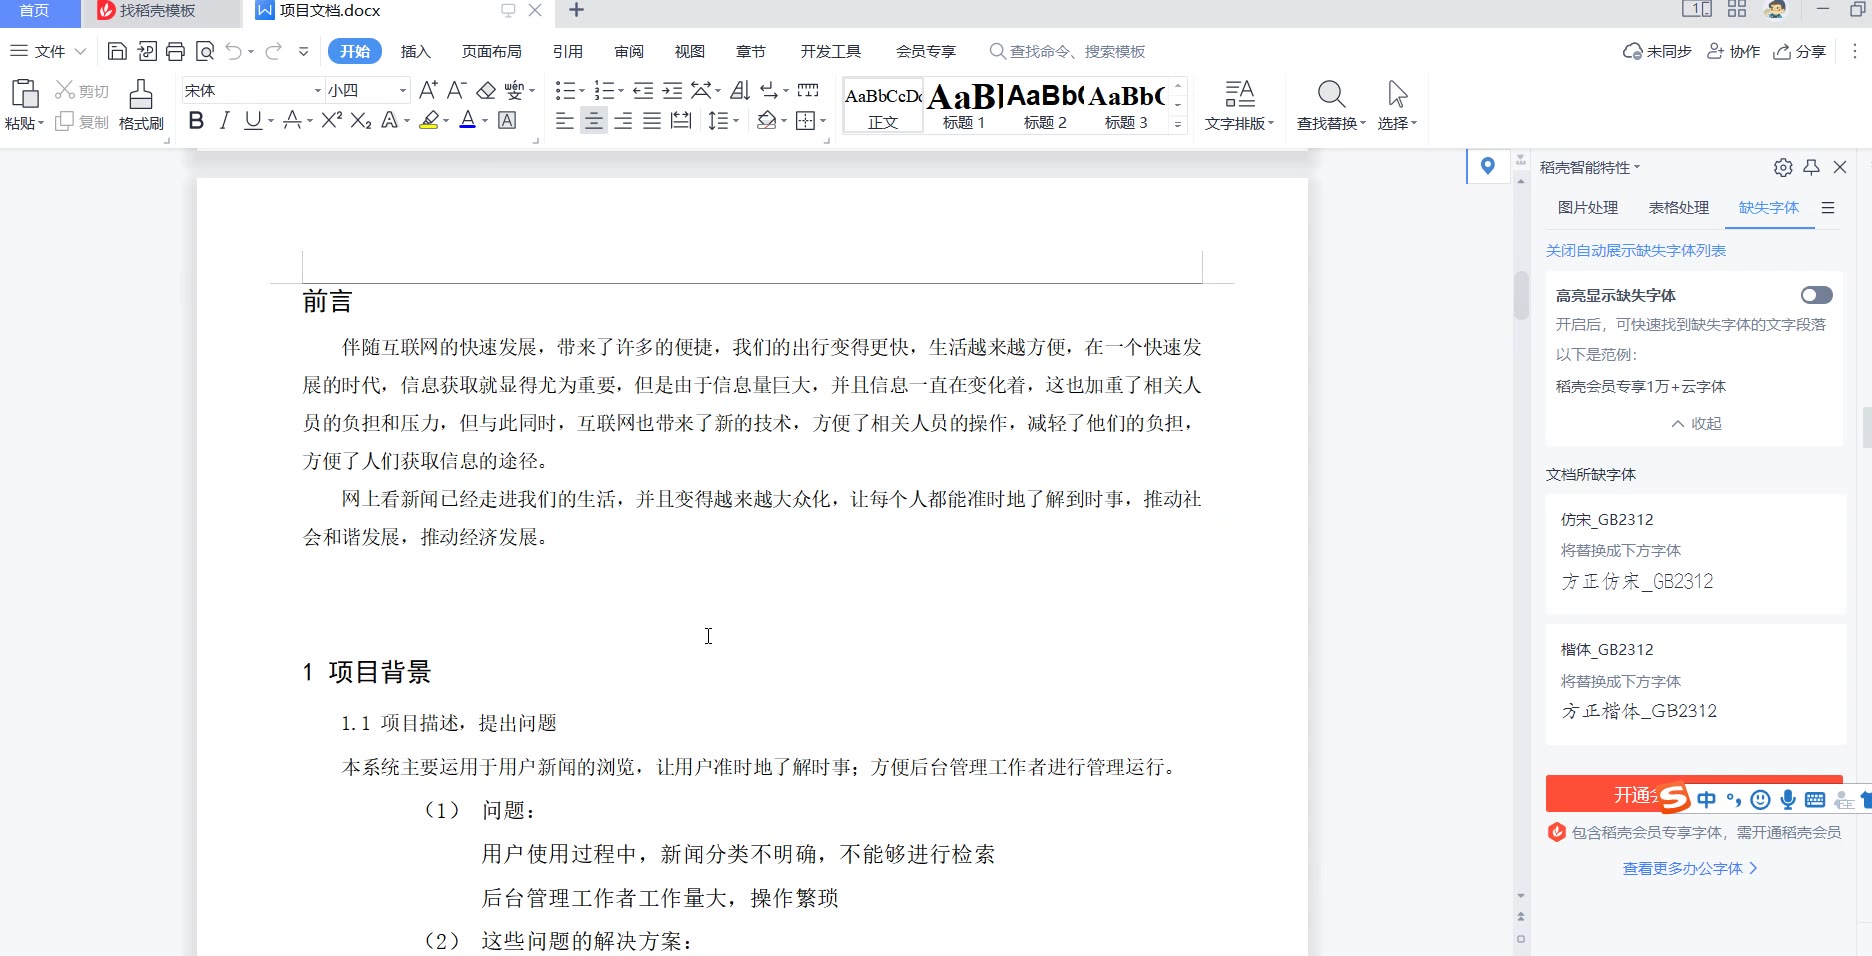Open Sogou IME voice input microphone
Image resolution: width=1872 pixels, height=956 pixels.
(x=1787, y=799)
